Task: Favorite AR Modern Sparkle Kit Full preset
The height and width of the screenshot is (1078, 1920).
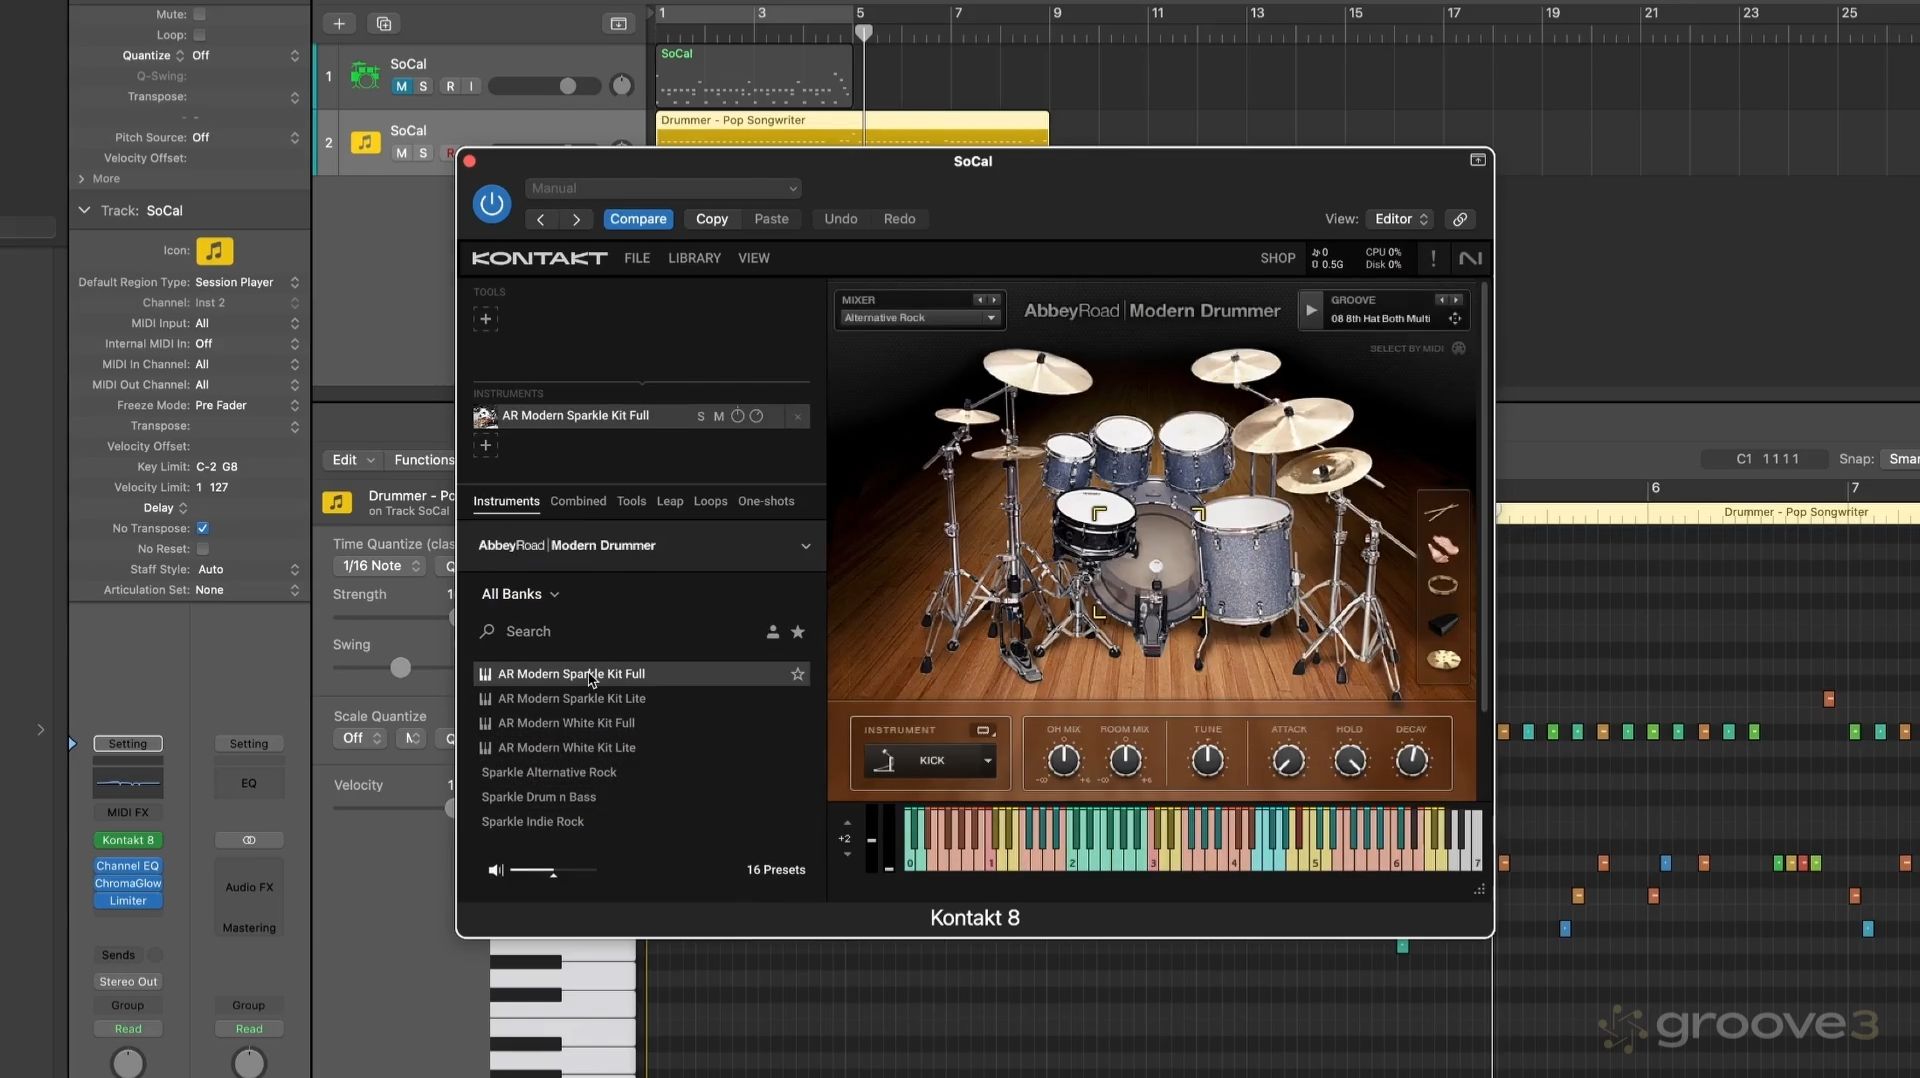Action: pos(797,674)
